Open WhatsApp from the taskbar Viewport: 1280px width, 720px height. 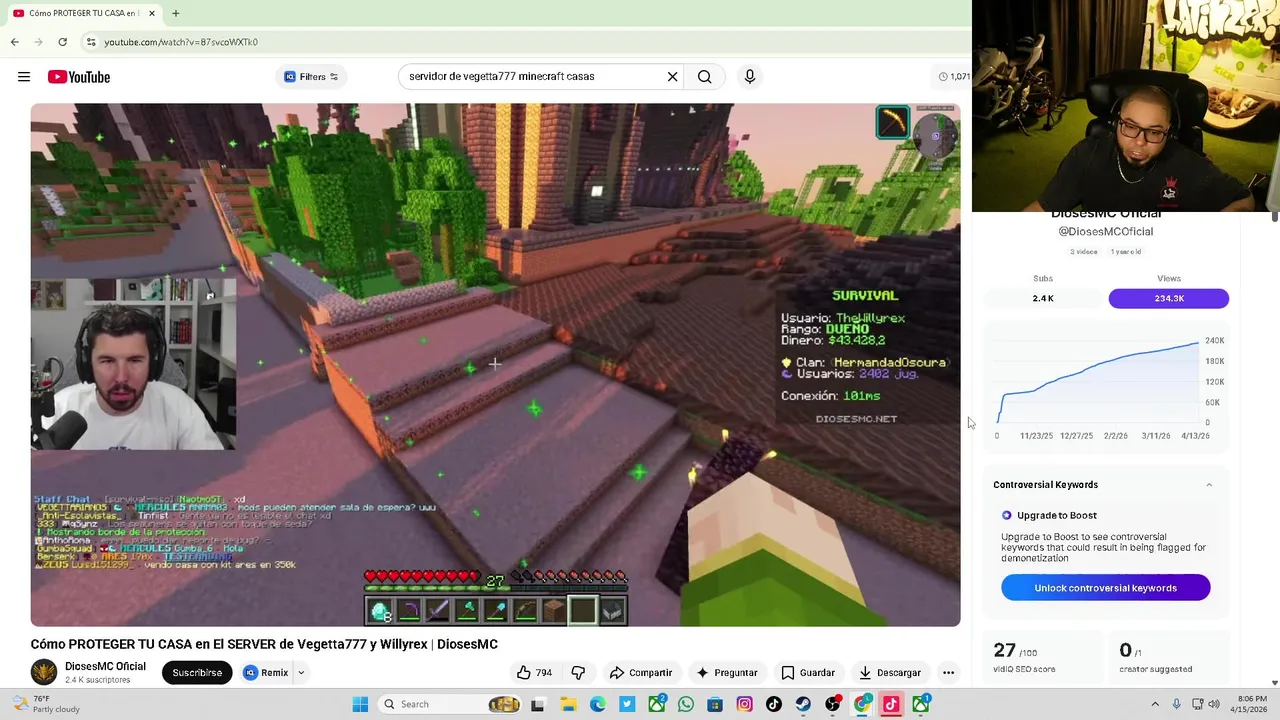pyautogui.click(x=685, y=704)
